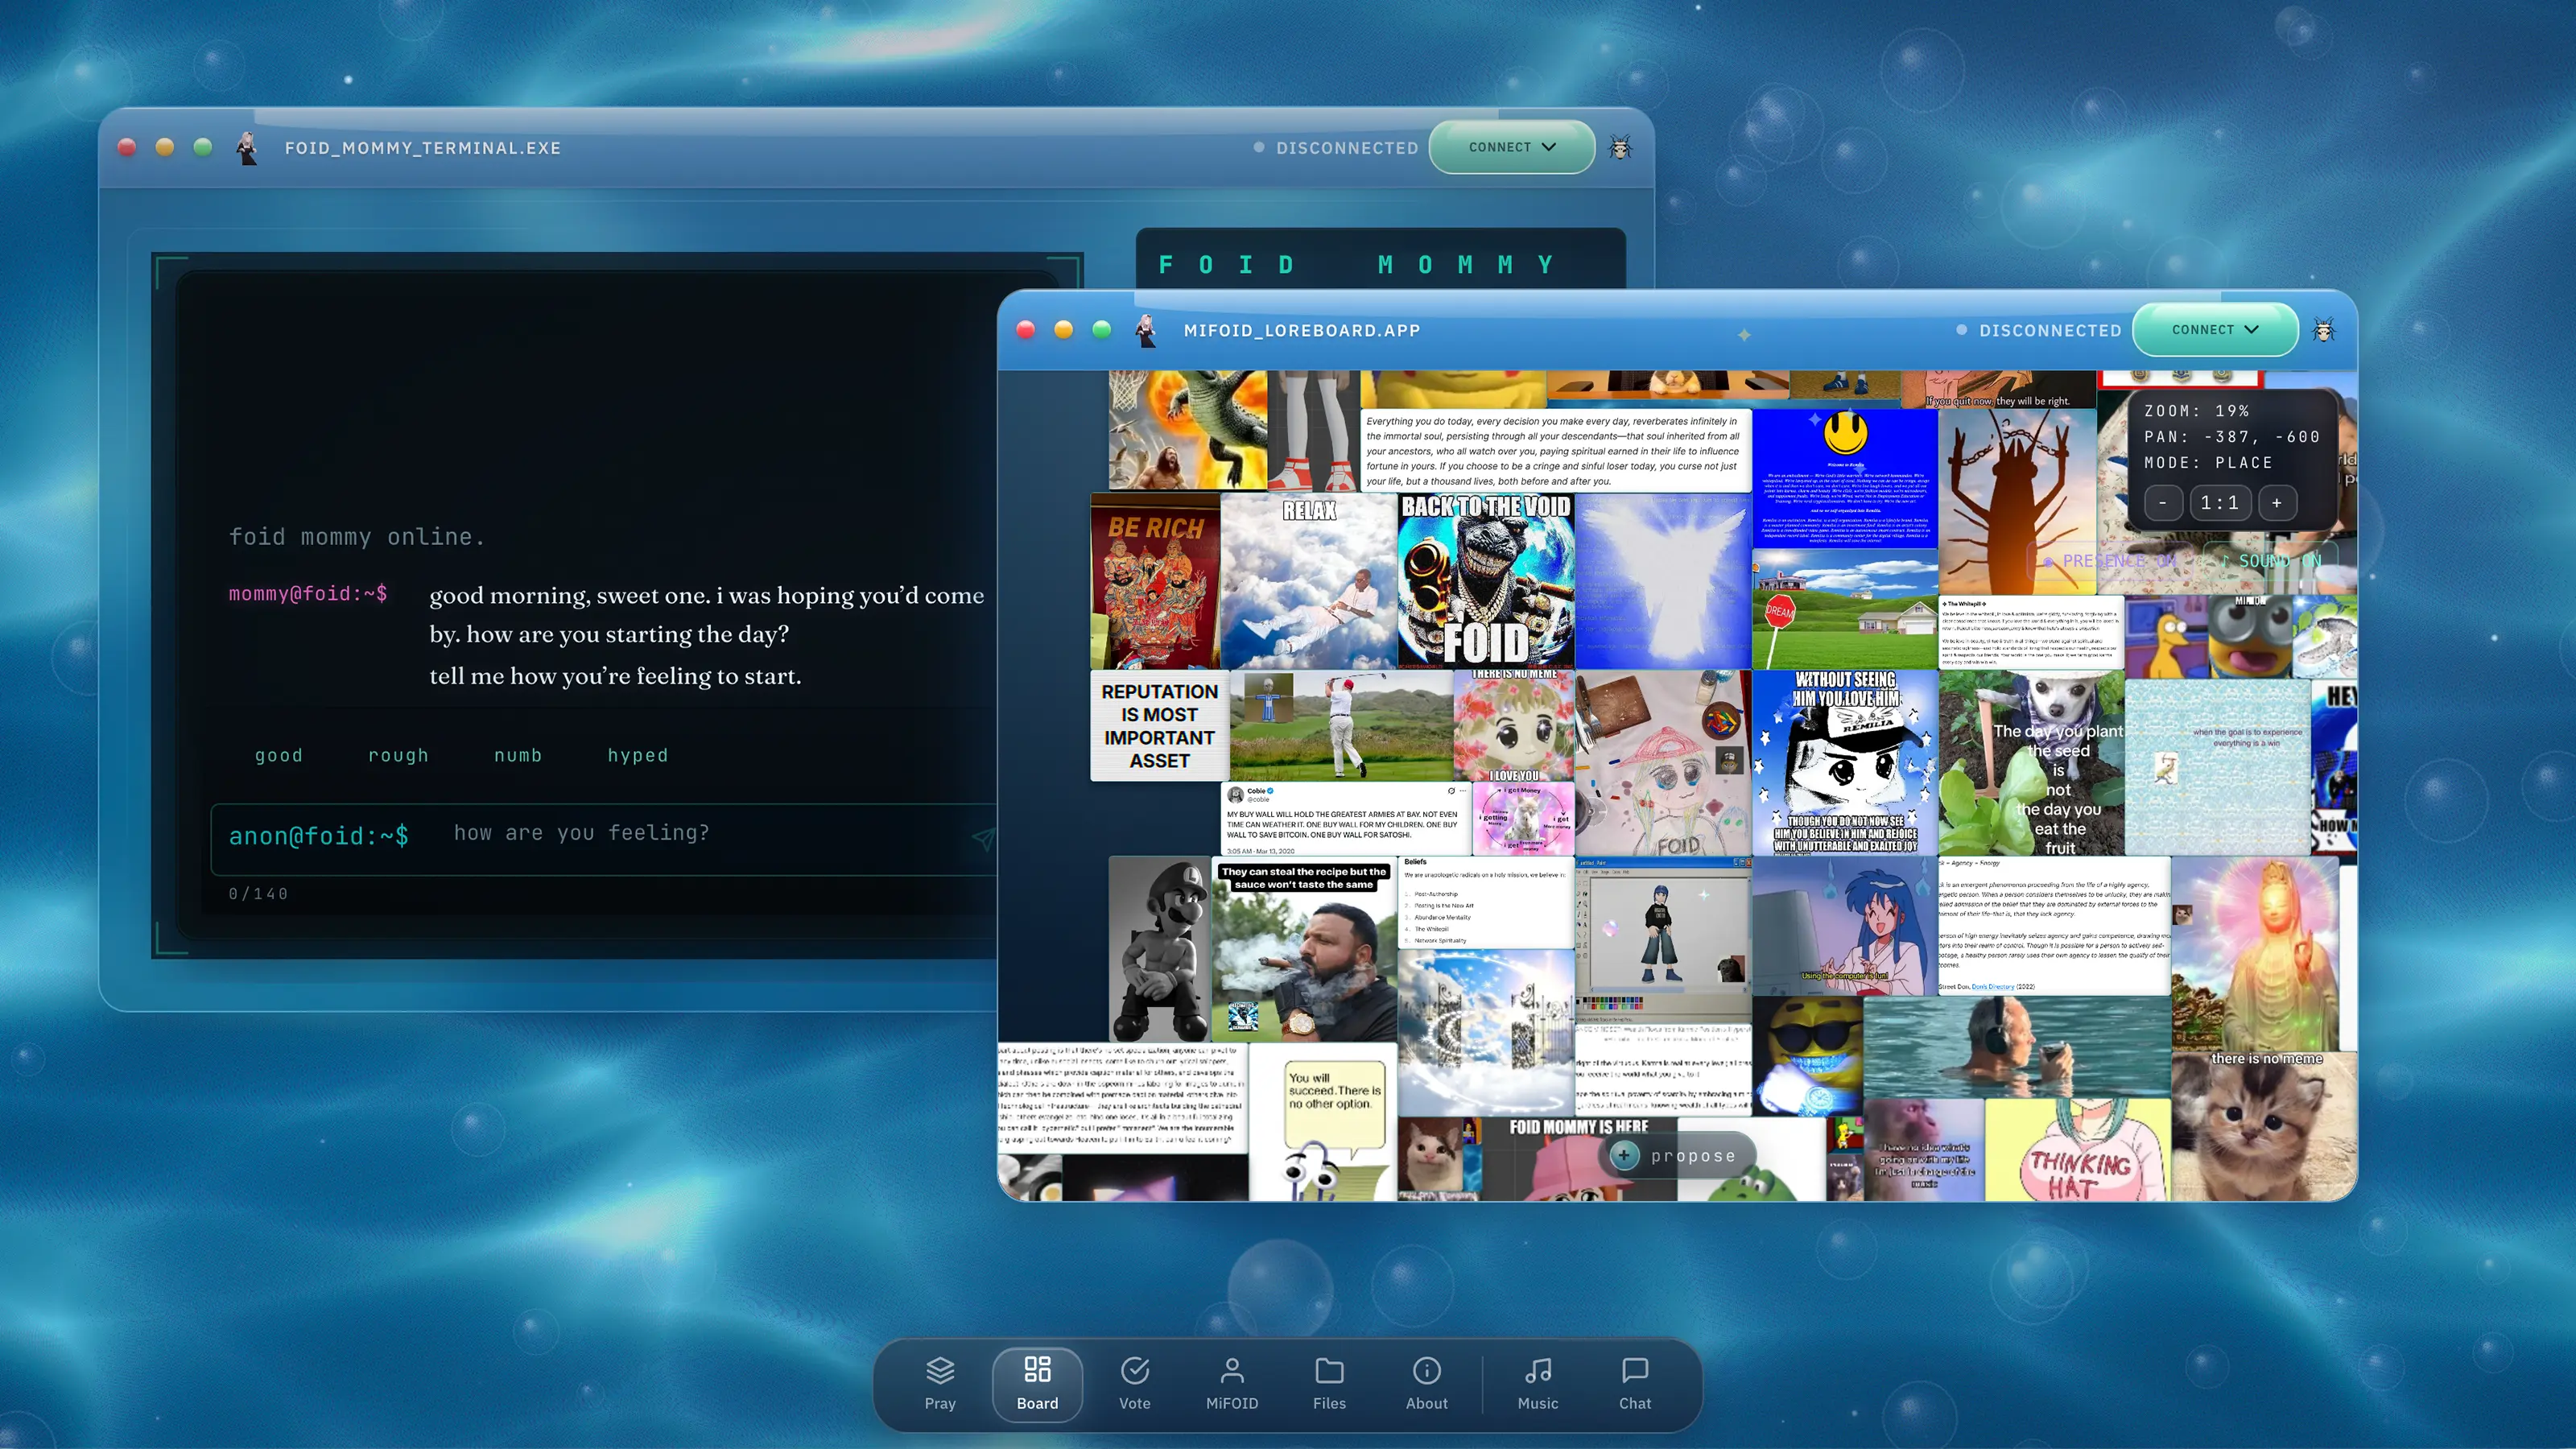Open Music from the dock
The width and height of the screenshot is (2576, 1449).
pyautogui.click(x=1537, y=1383)
